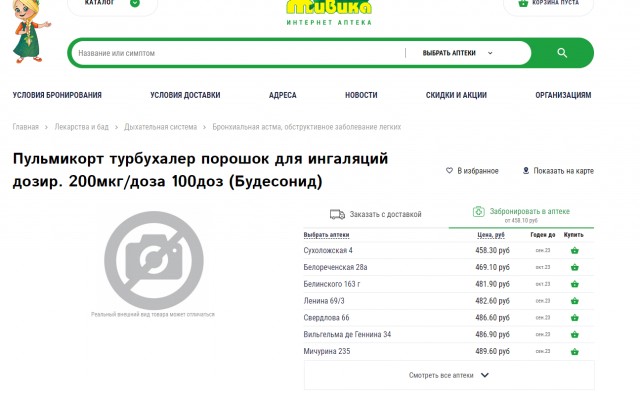
Task: Select pharmacy Белореченская 28а
Action: pos(335,267)
